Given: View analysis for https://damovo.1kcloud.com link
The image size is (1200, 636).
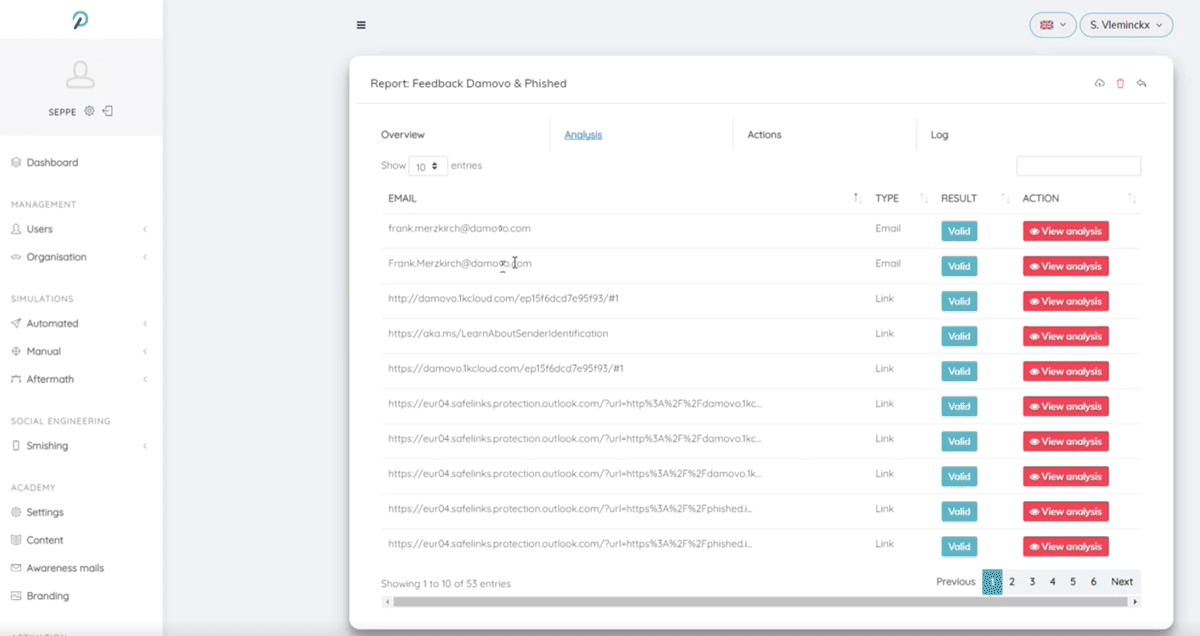Looking at the screenshot, I should tap(1066, 371).
